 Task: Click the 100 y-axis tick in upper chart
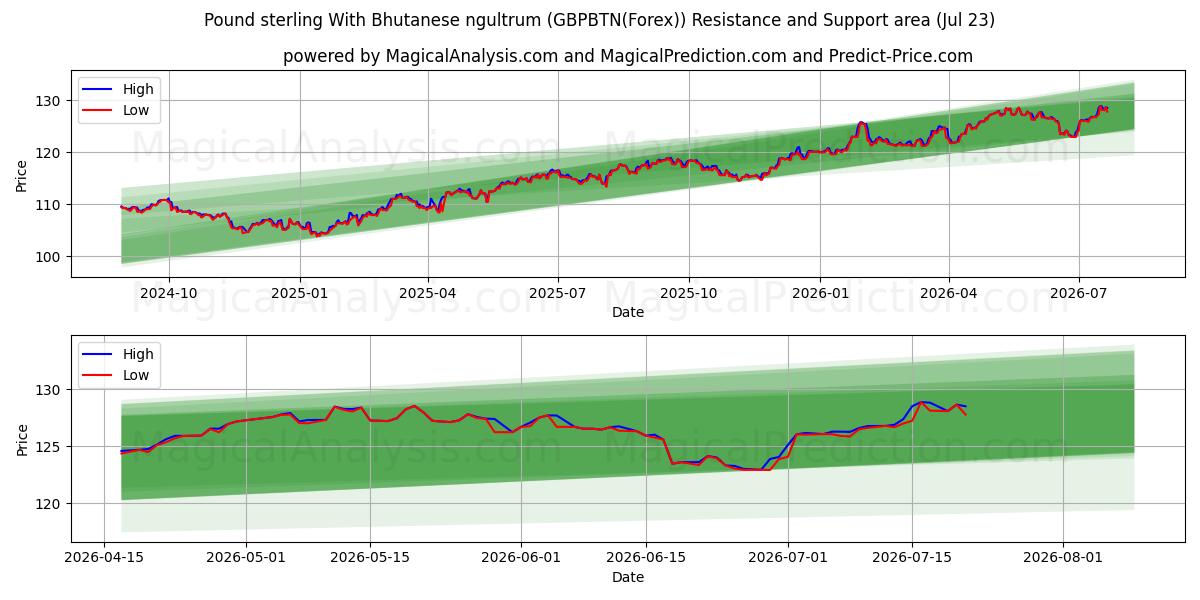[50, 257]
